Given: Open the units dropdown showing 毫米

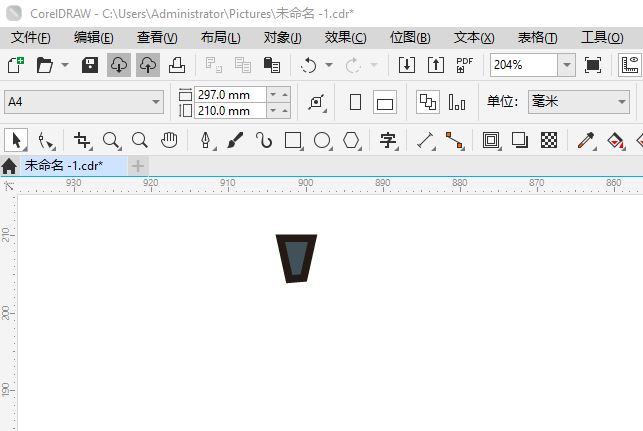Looking at the screenshot, I should click(579, 102).
